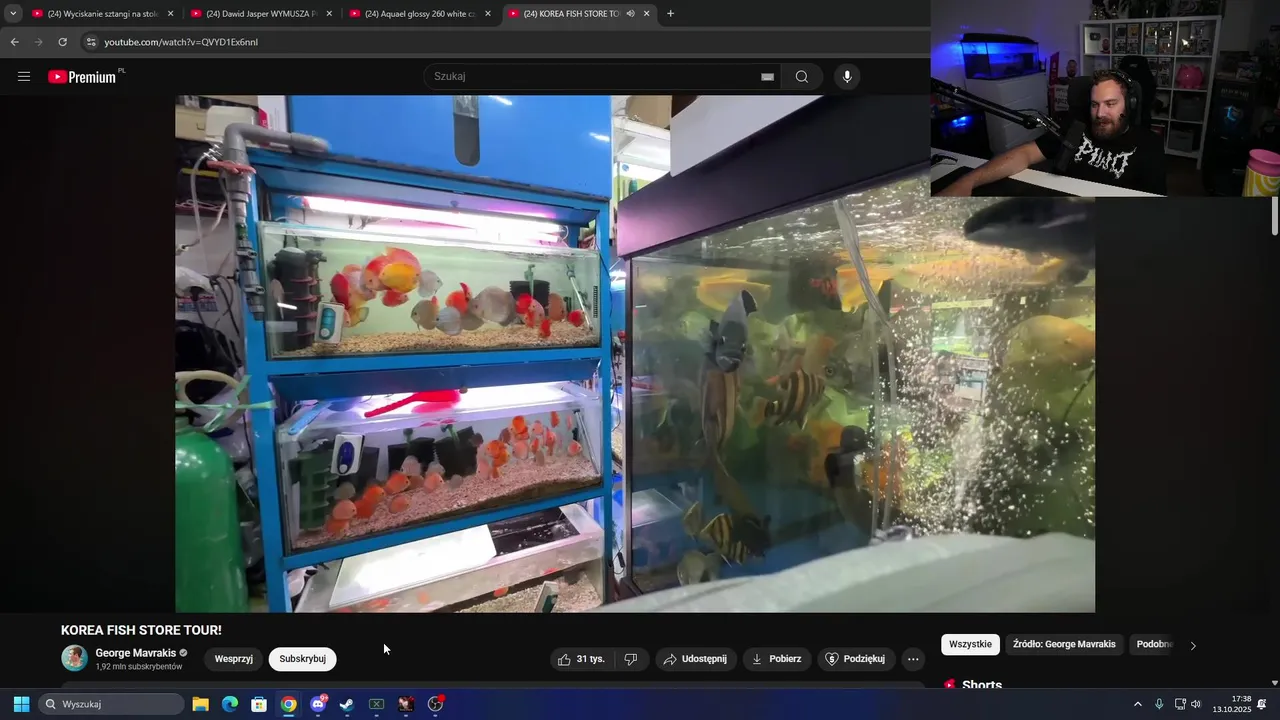Like the video with thumbs-up
1280x720 pixels.
[581, 659]
